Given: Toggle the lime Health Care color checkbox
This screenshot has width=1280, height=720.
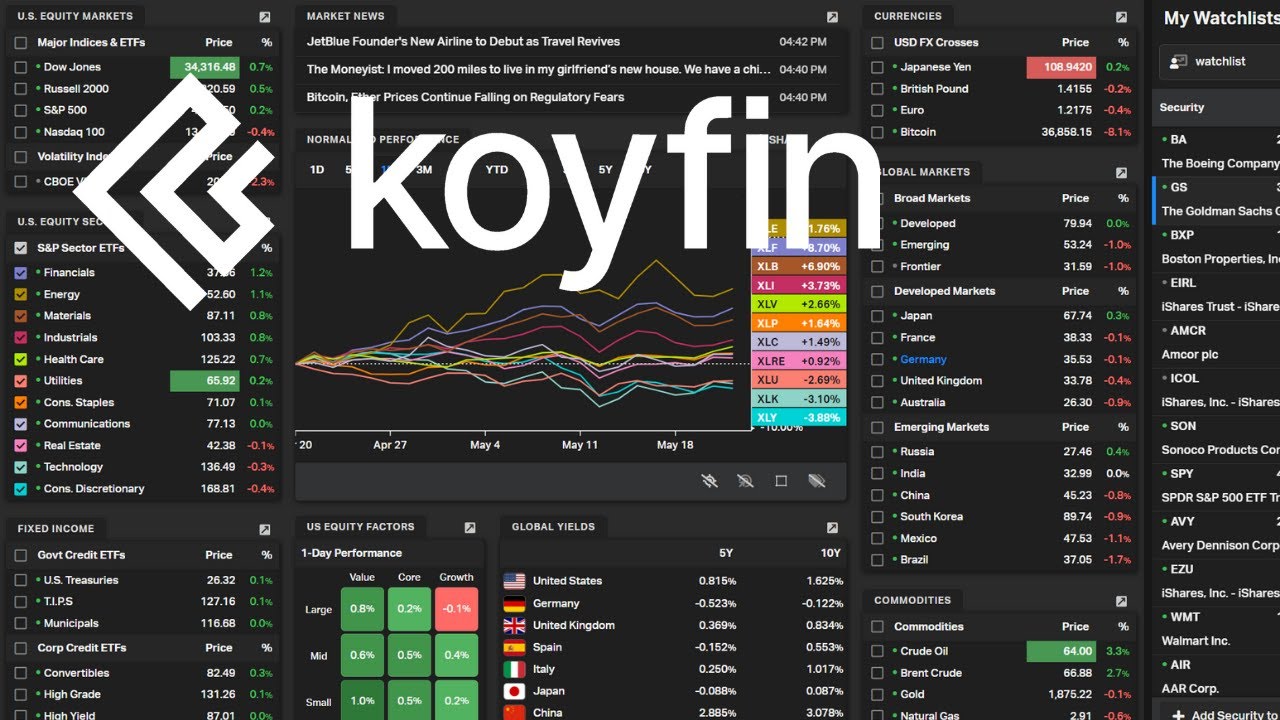Looking at the screenshot, I should pyautogui.click(x=21, y=359).
